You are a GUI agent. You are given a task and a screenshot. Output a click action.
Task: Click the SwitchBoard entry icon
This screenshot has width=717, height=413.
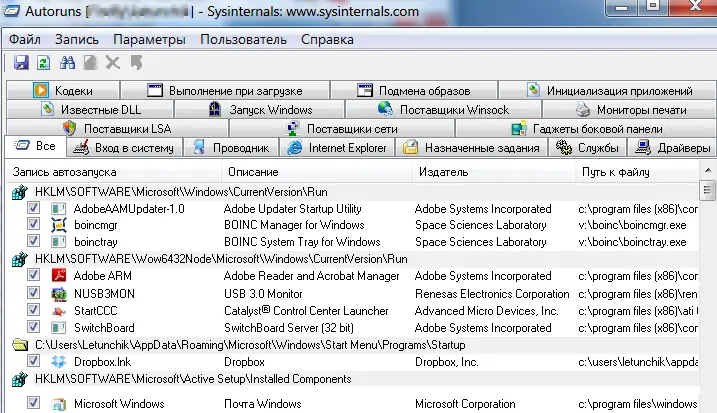pyautogui.click(x=59, y=328)
